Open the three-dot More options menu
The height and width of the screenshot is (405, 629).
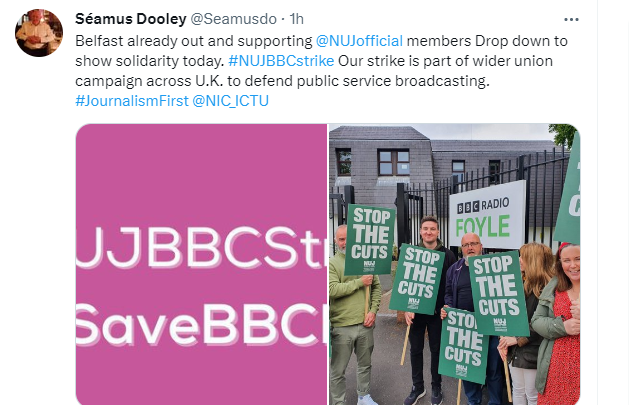coord(571,19)
